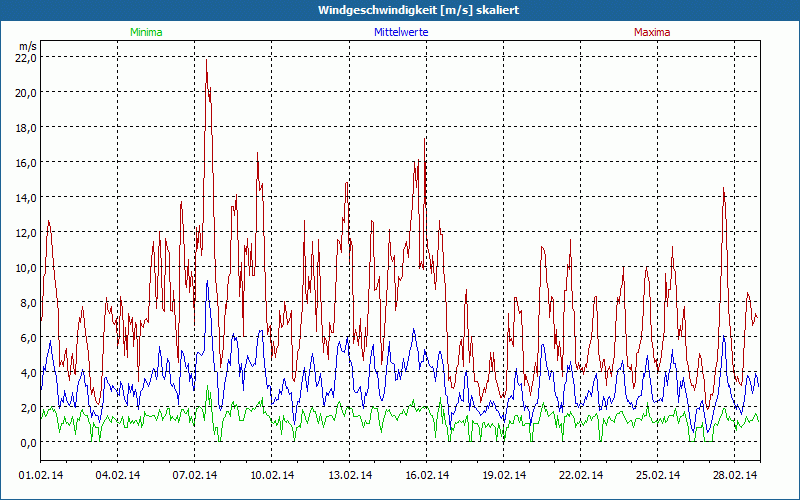Click the 12,0 y-axis value
Screen dimensions: 800x500
point(26,233)
